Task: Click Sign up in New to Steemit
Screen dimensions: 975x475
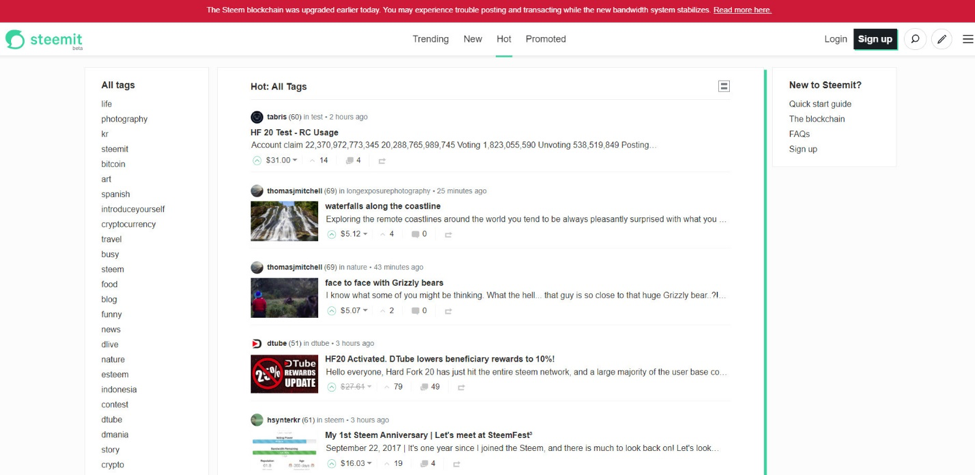Action: 803,149
